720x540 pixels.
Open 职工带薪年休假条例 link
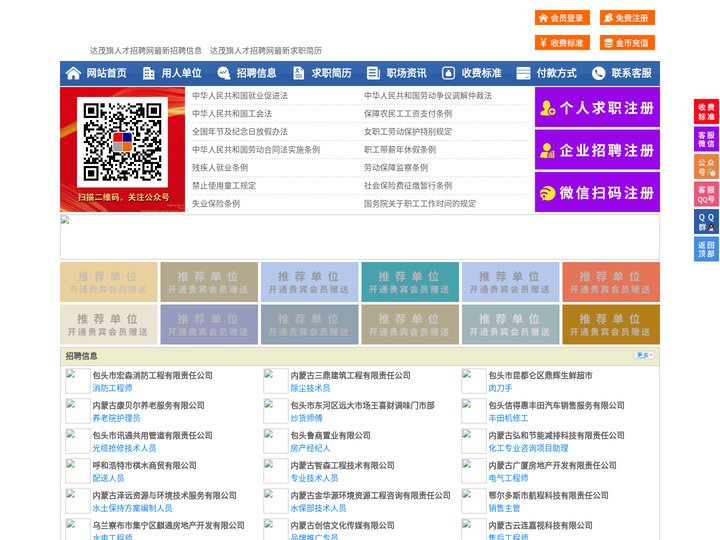[x=400, y=150]
